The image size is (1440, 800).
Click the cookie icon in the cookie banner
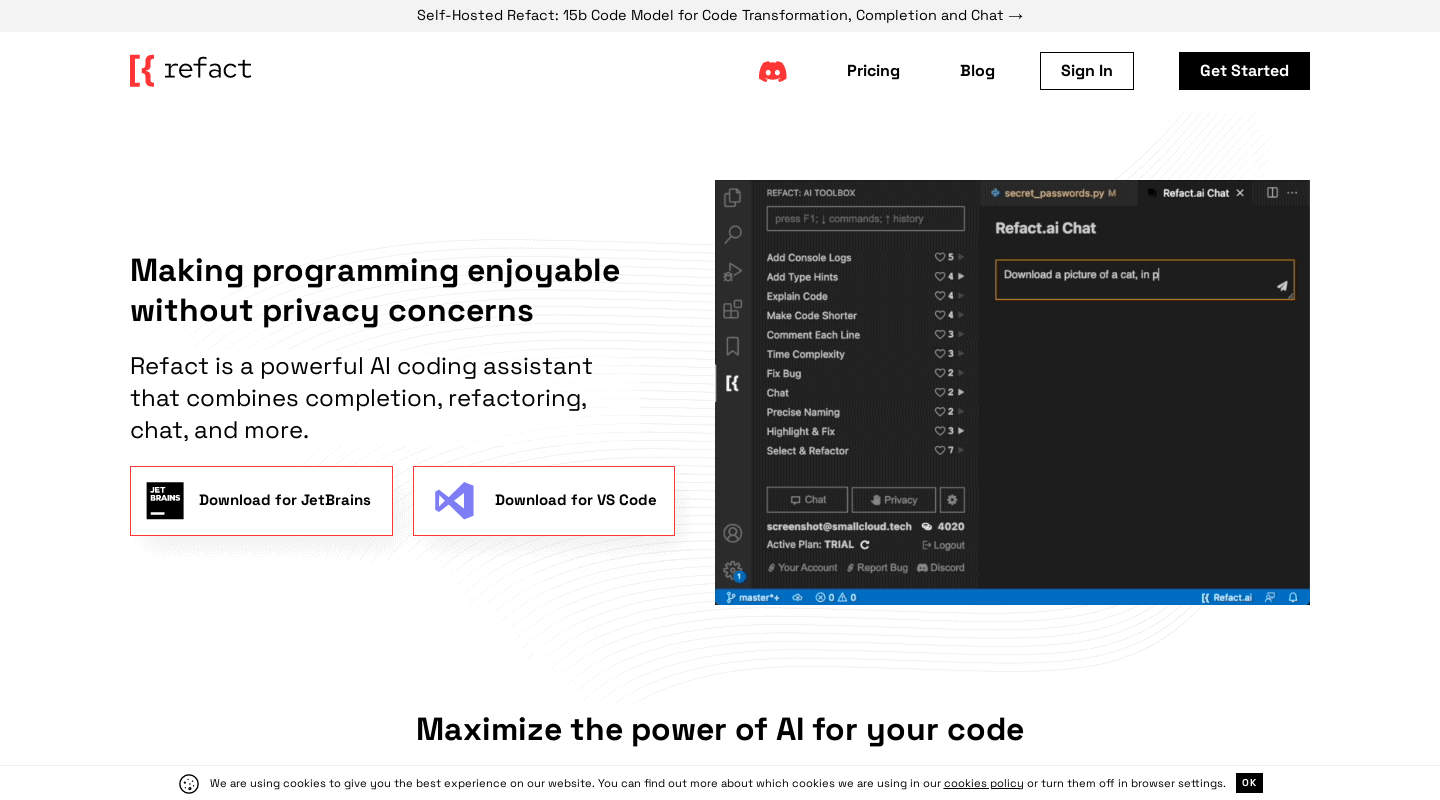[189, 784]
